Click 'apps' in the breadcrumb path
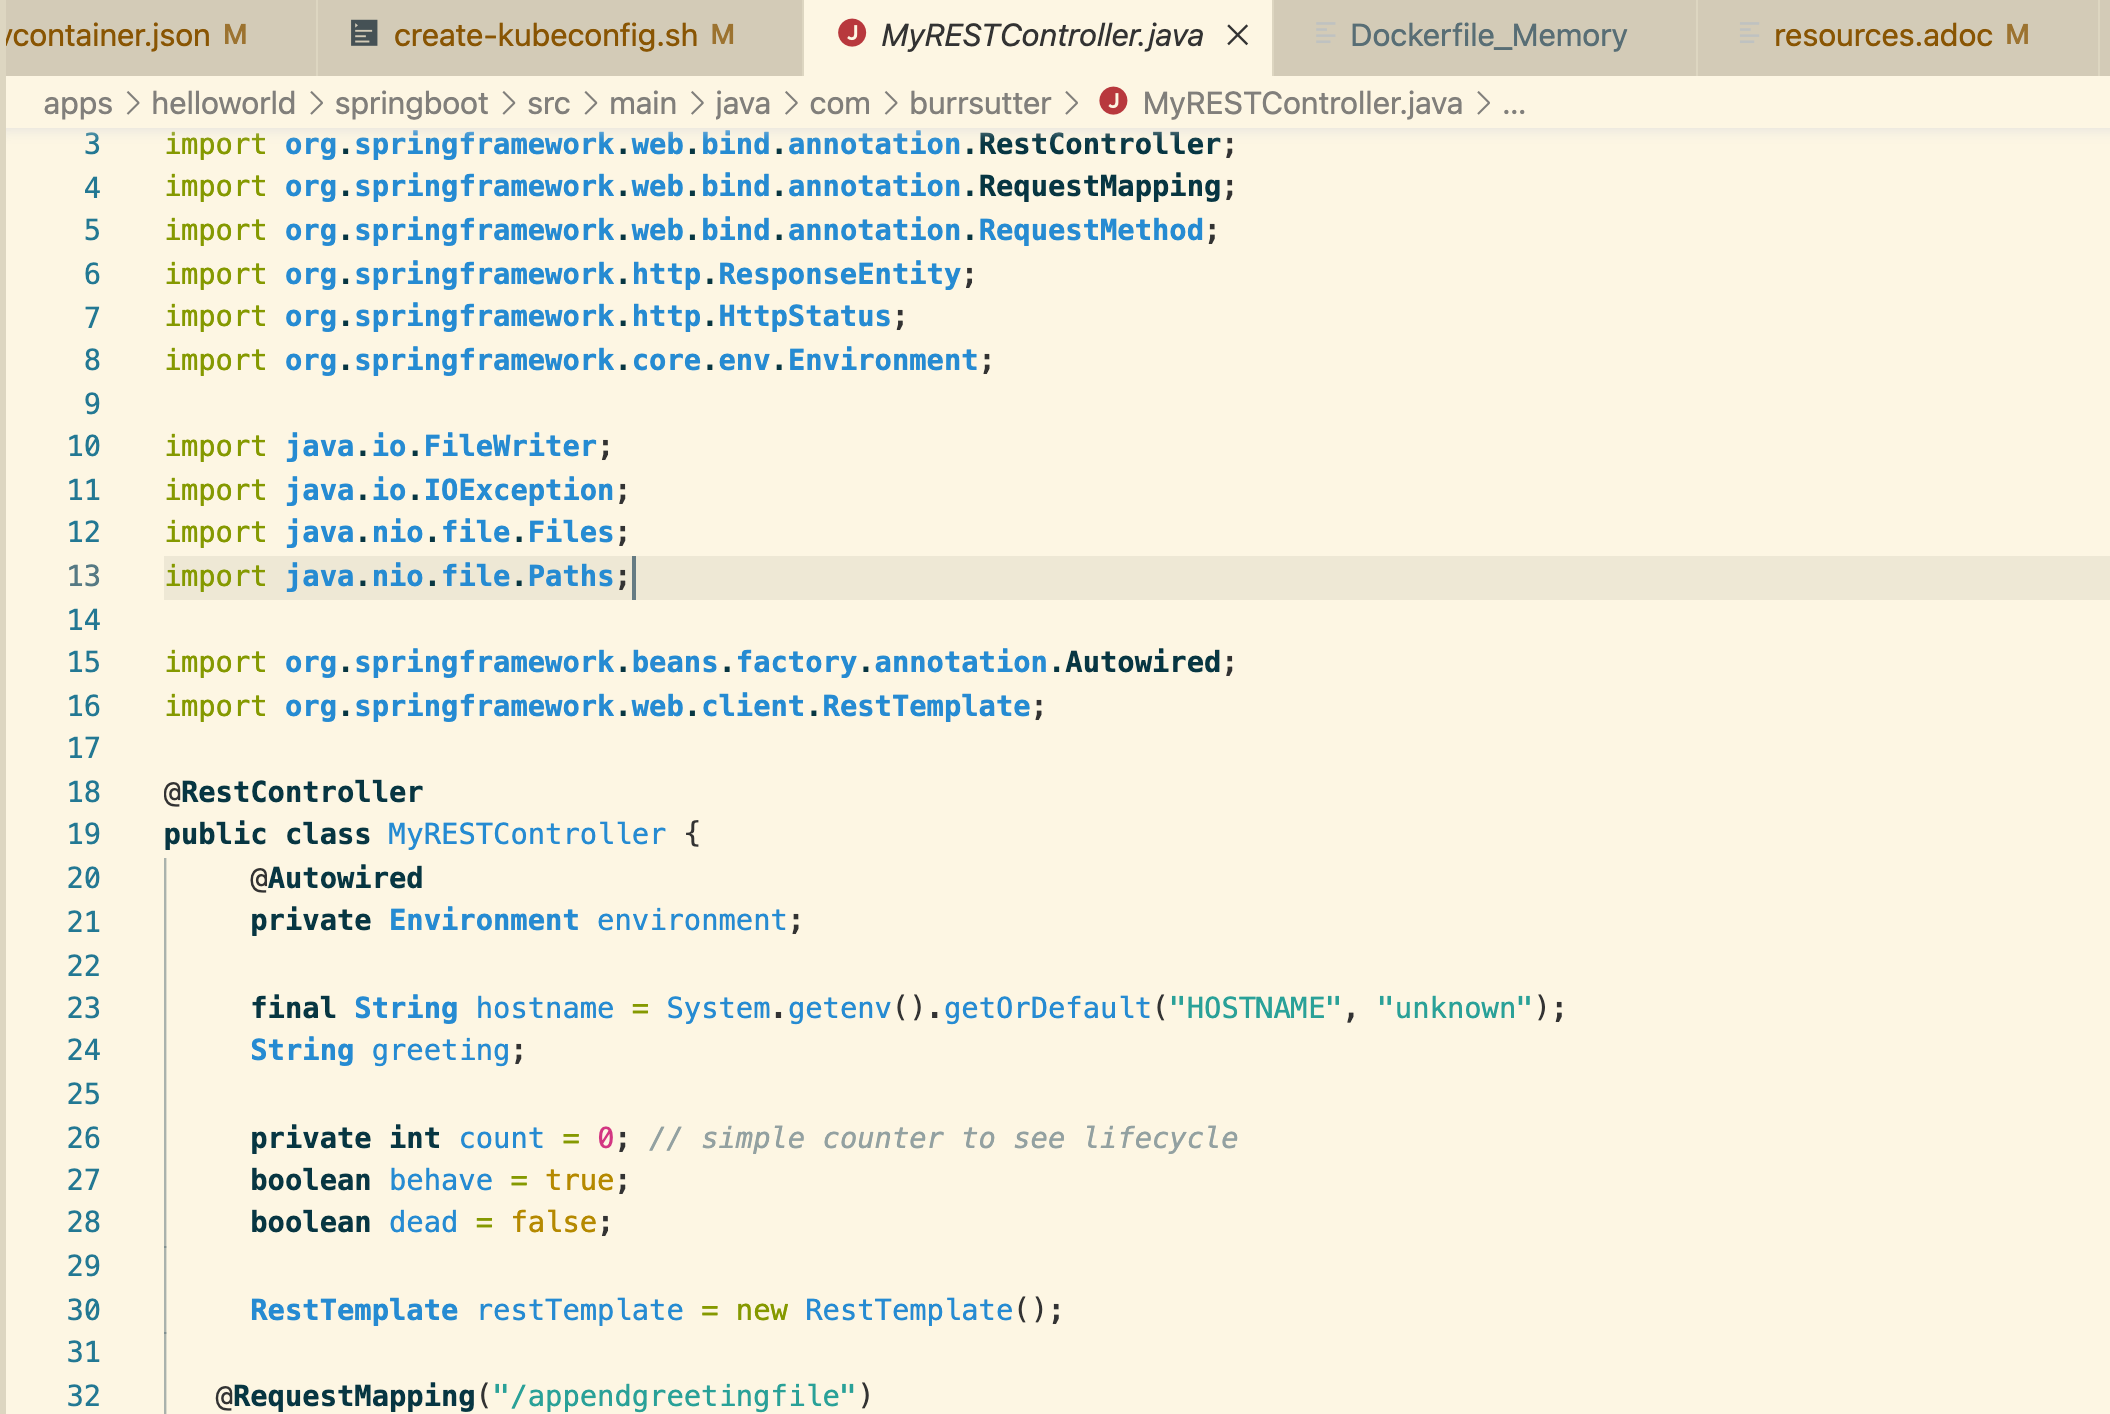The image size is (2110, 1414). (78, 102)
